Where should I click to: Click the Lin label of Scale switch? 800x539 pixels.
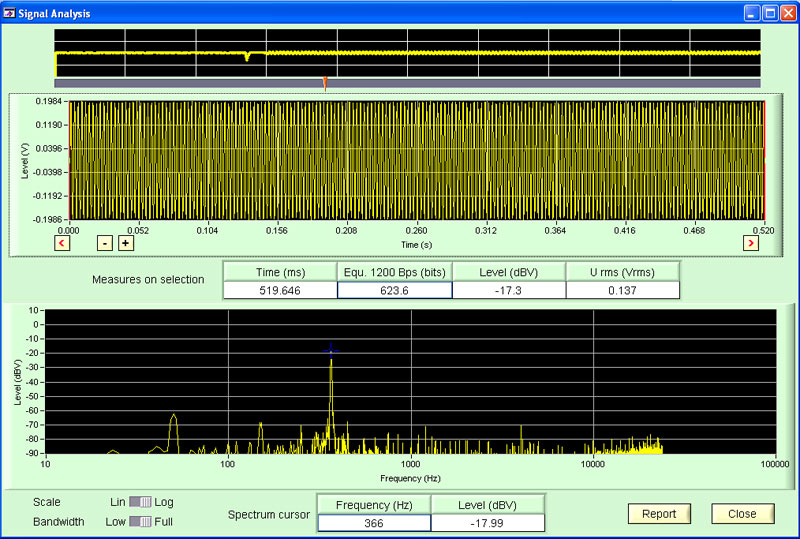coord(117,502)
